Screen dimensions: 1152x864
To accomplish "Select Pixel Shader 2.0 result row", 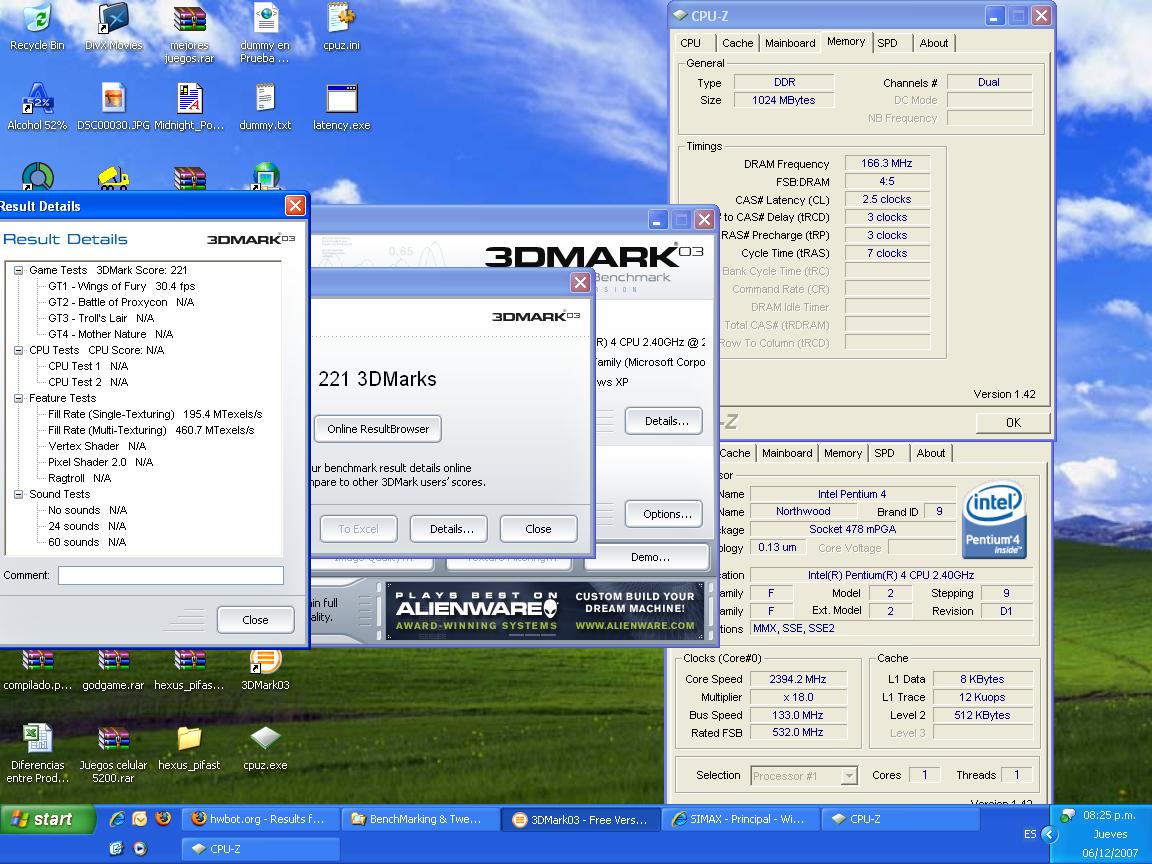I will point(100,462).
